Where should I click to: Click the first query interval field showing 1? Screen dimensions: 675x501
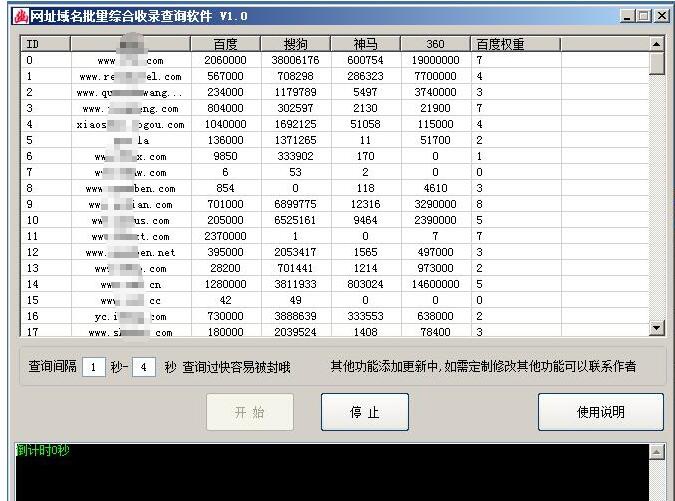point(94,367)
